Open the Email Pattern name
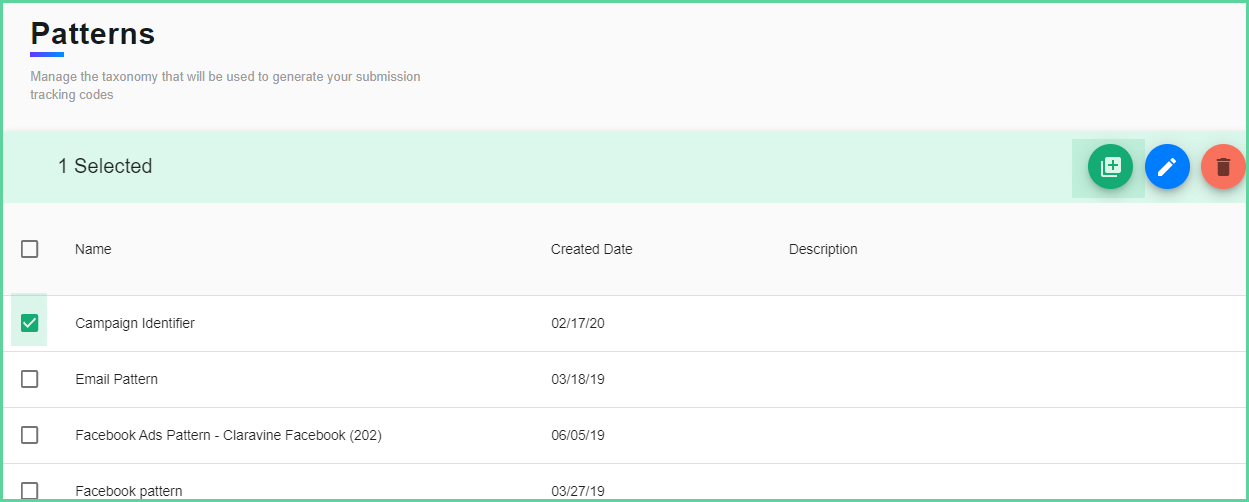Image resolution: width=1249 pixels, height=502 pixels. 117,379
